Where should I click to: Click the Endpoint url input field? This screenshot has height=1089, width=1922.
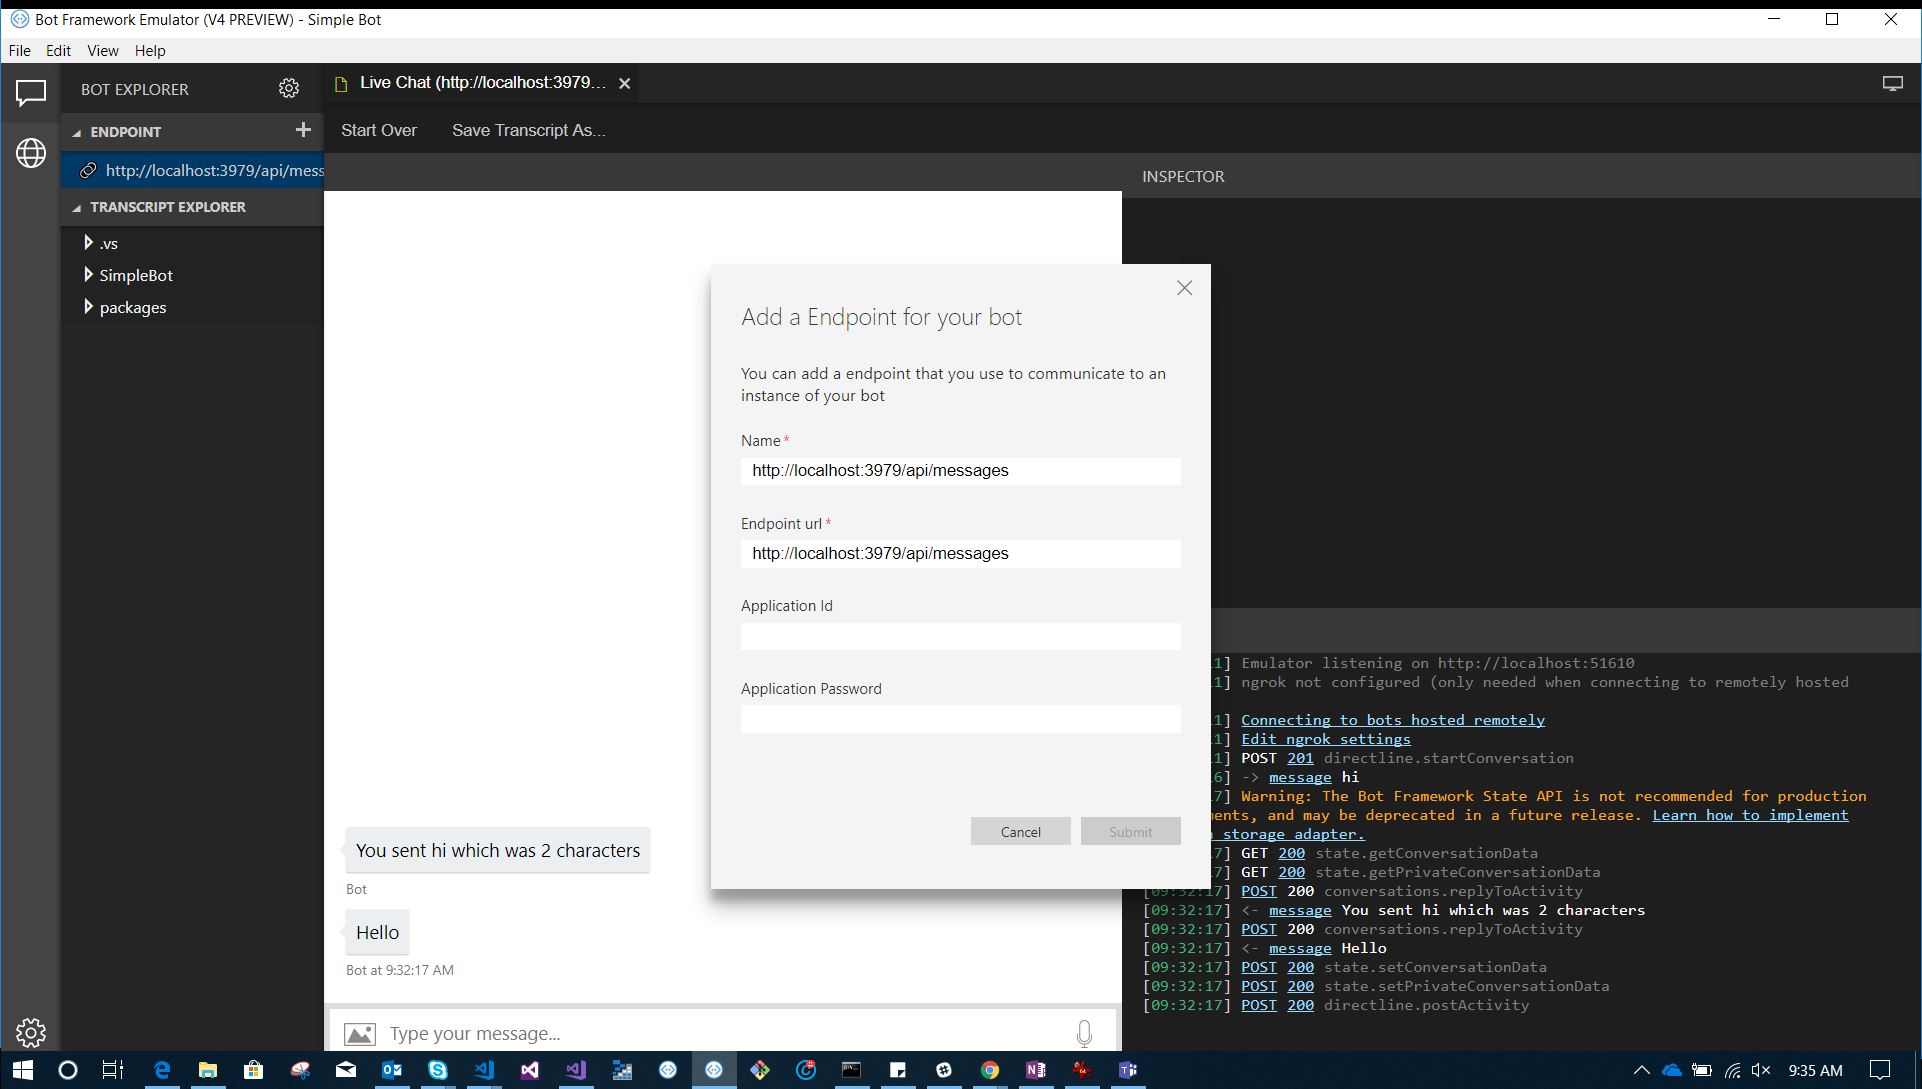(959, 553)
